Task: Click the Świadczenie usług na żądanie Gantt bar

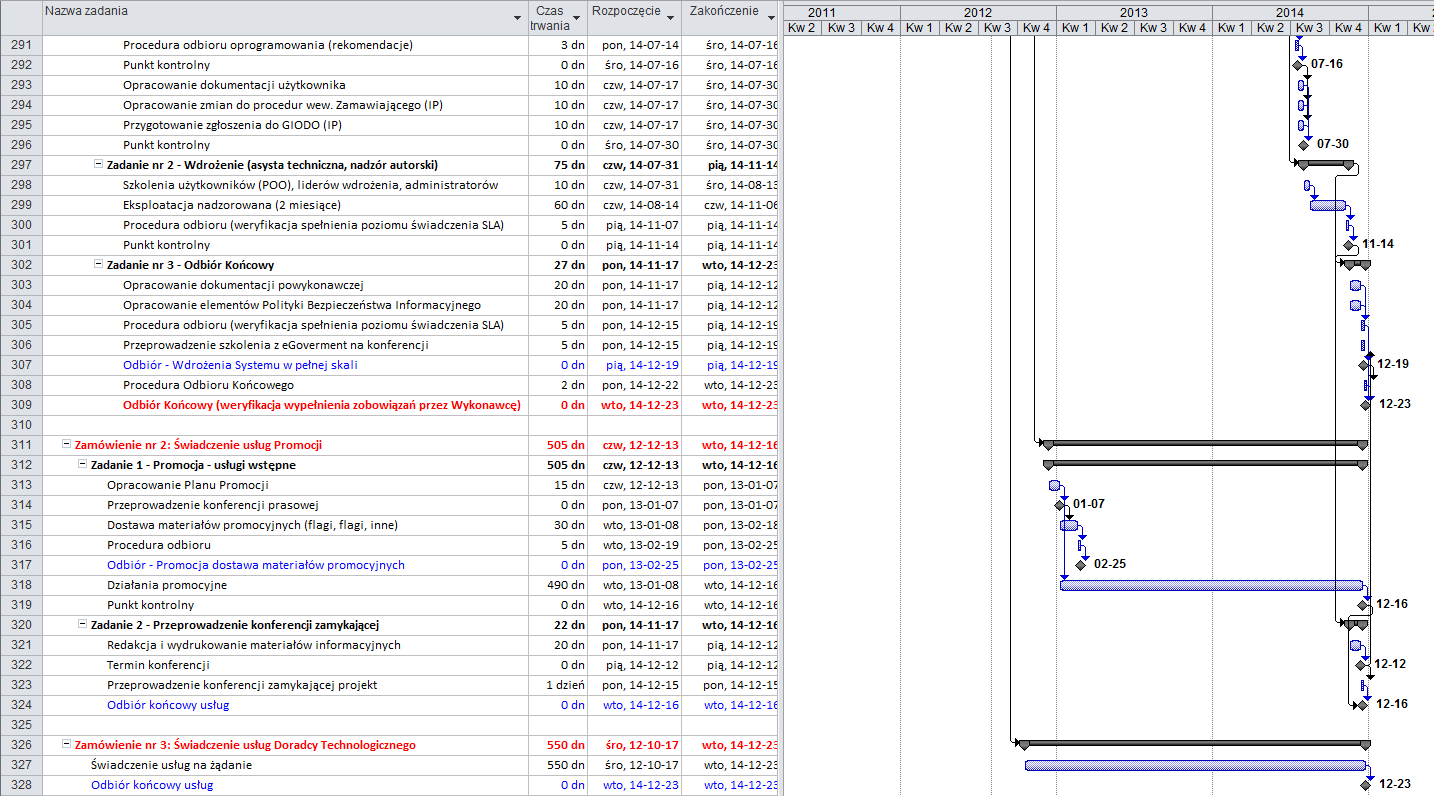Action: [x=1195, y=765]
